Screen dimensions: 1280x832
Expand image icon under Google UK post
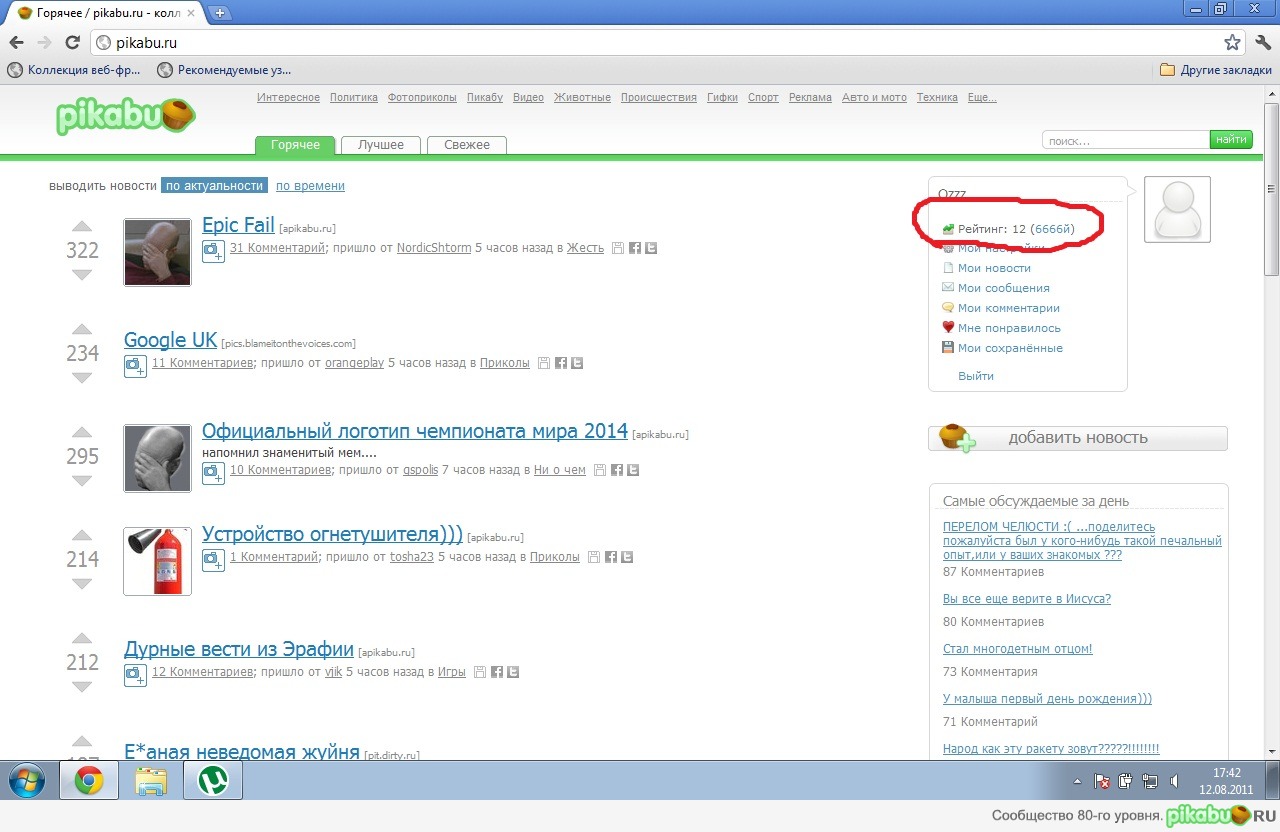point(135,366)
